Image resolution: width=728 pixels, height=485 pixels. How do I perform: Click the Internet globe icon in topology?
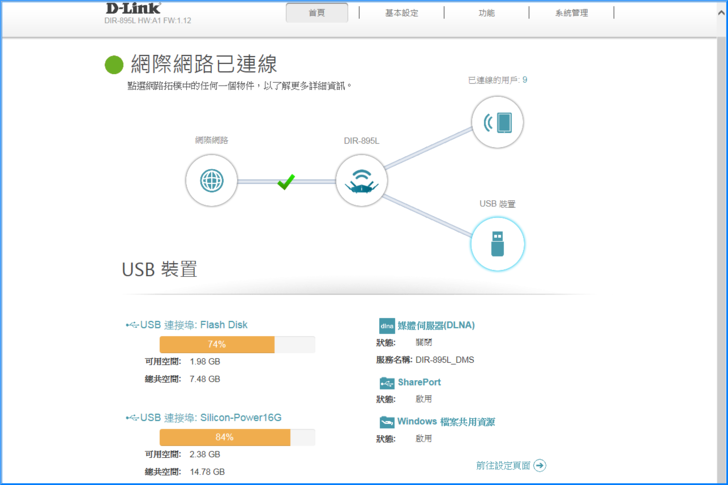coord(211,181)
